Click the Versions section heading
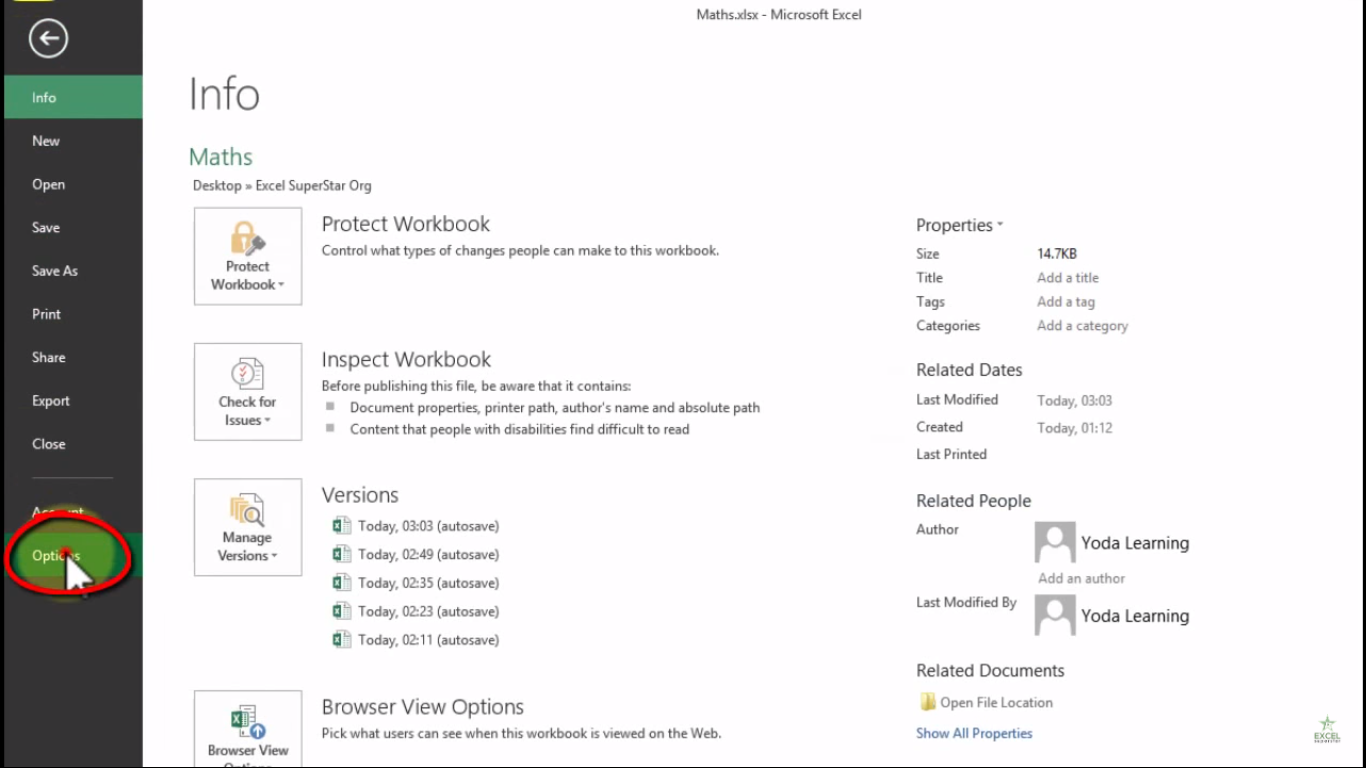 (360, 495)
